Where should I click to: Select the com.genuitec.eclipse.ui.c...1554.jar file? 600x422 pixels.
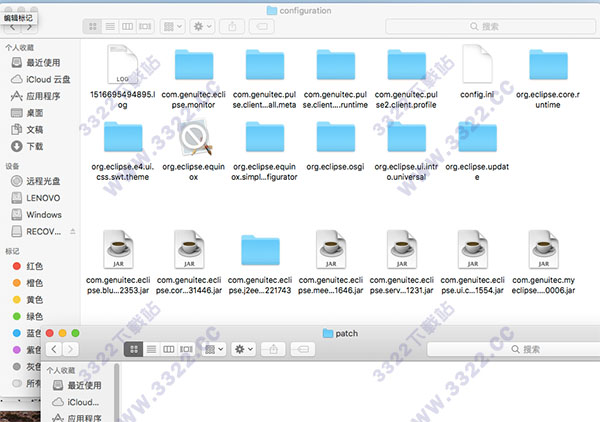[473, 249]
